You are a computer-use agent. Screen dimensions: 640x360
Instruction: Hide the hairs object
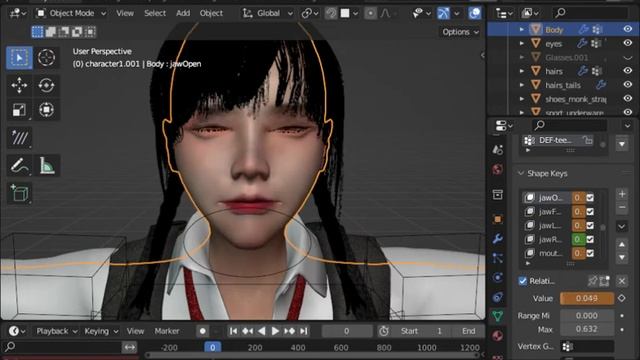tap(627, 71)
